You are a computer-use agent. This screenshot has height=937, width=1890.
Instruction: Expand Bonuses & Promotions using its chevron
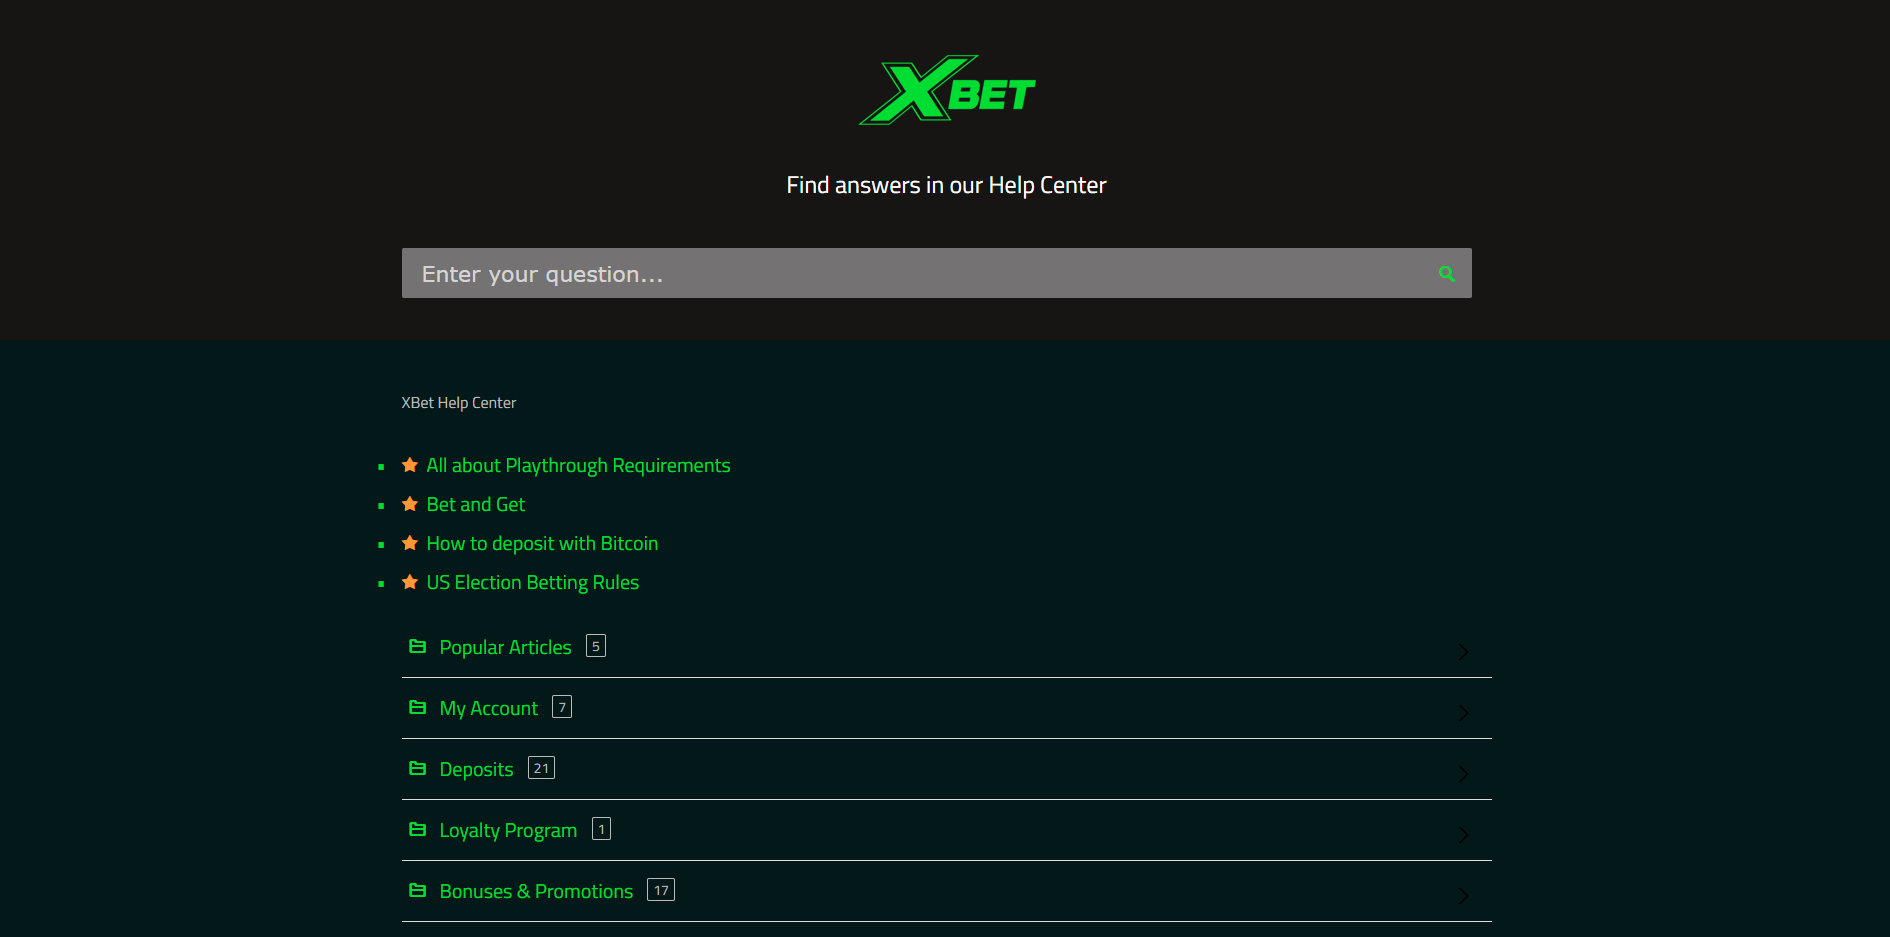[1463, 896]
